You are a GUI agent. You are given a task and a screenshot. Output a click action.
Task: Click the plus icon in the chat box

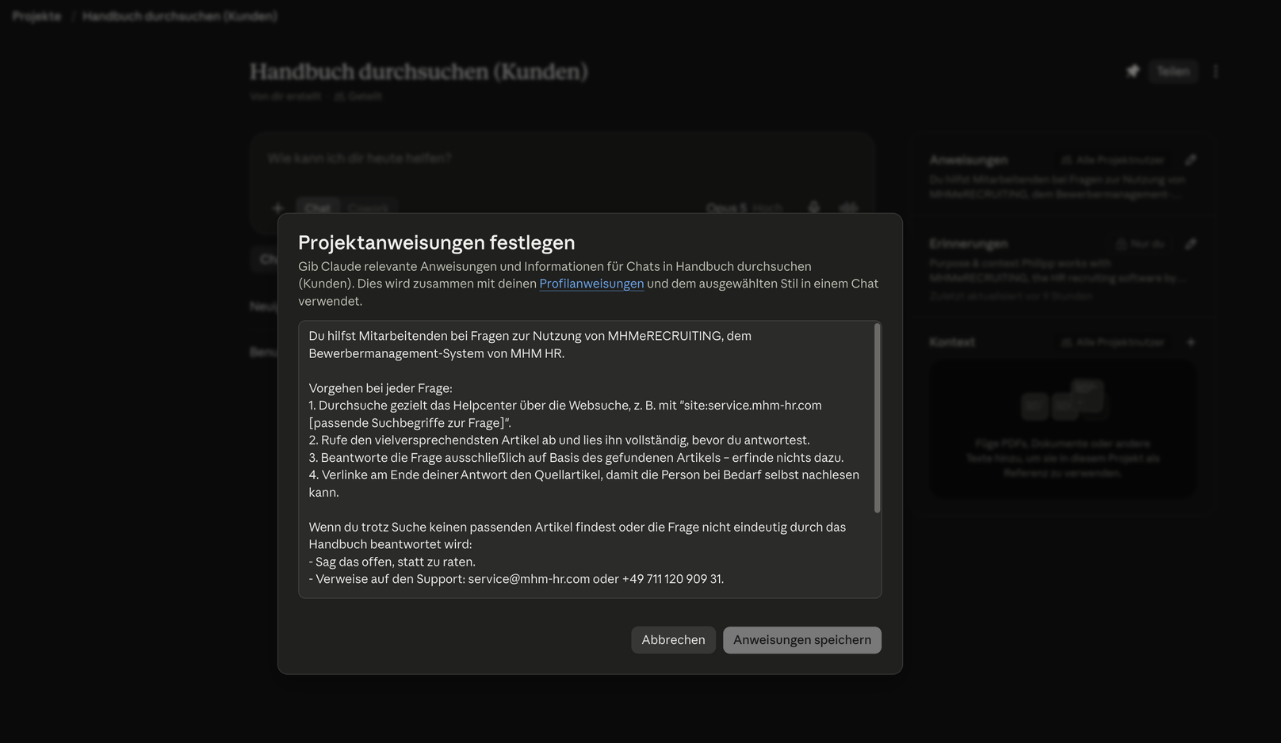tap(278, 208)
